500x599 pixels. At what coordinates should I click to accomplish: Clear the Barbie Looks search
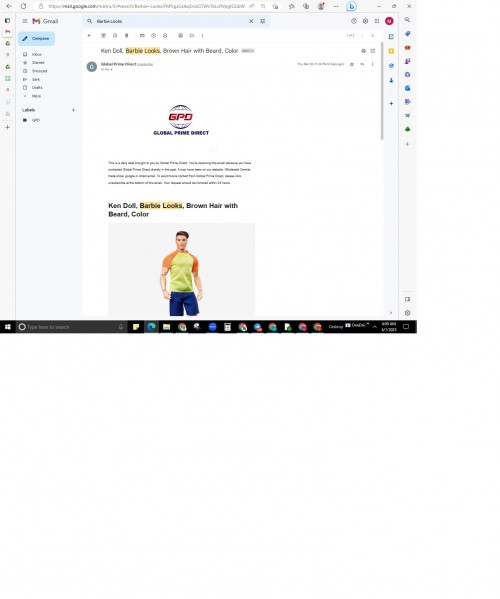coord(251,21)
